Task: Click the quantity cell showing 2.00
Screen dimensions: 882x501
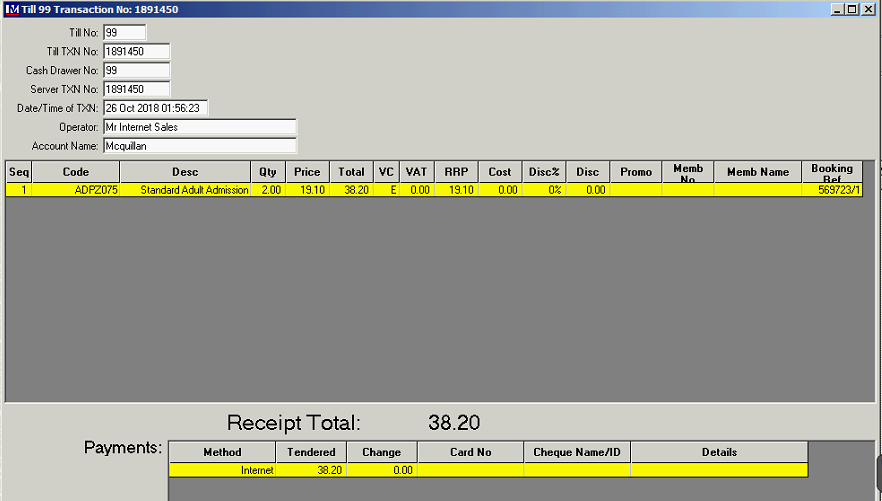Action: click(268, 190)
